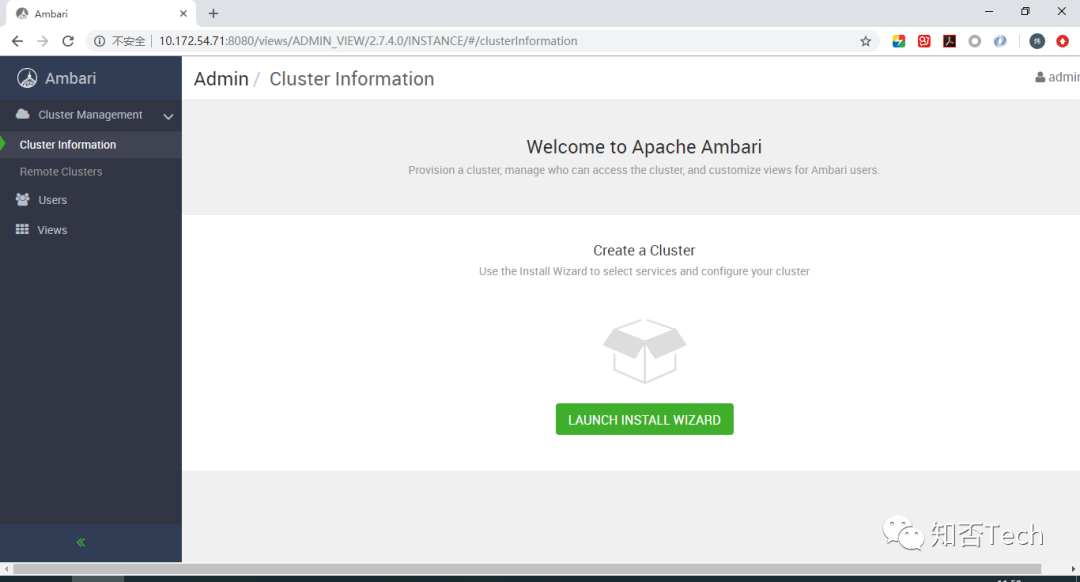The height and width of the screenshot is (582, 1080).
Task: Open the browser profile avatar
Action: point(1037,41)
